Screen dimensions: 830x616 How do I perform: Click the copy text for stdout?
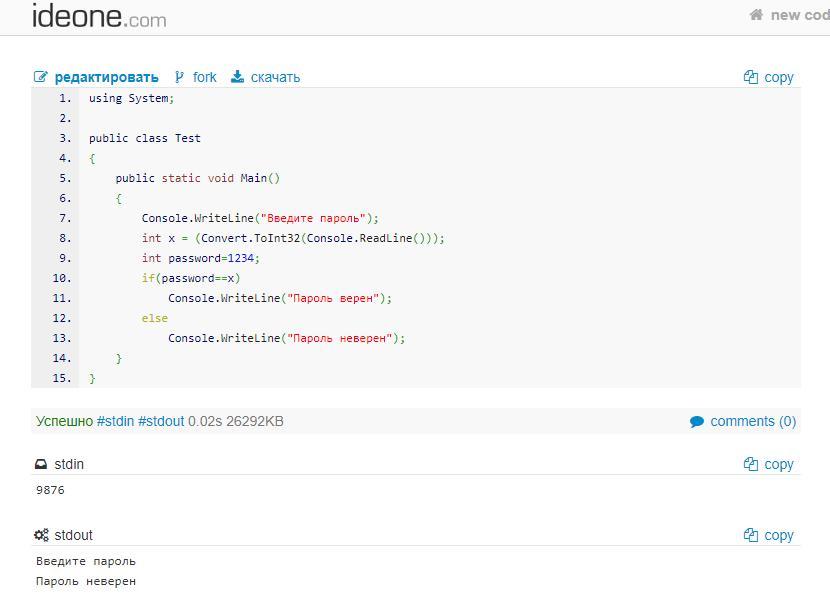(x=779, y=535)
